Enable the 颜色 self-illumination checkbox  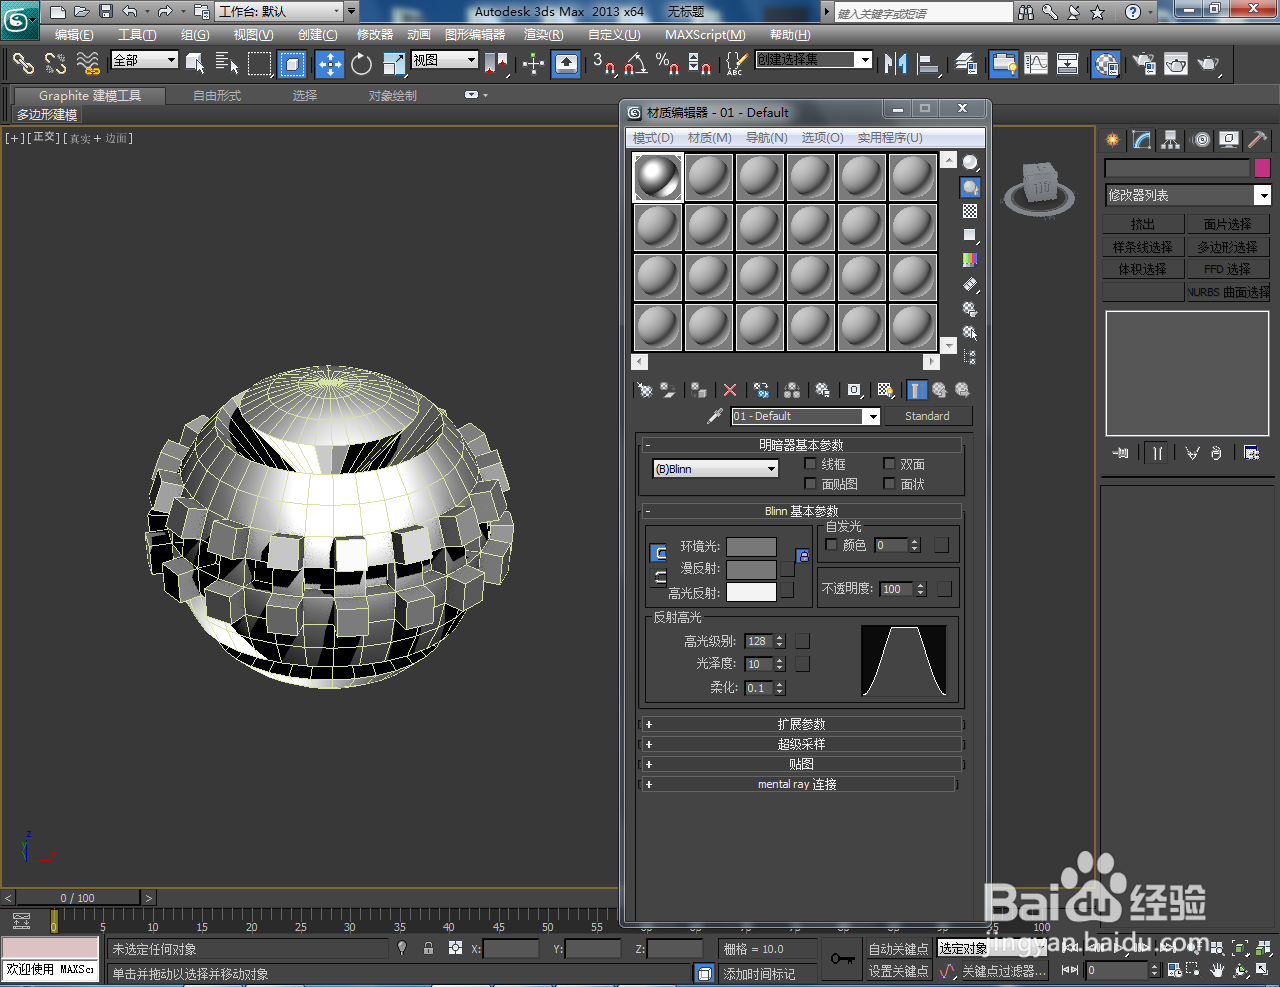(831, 544)
